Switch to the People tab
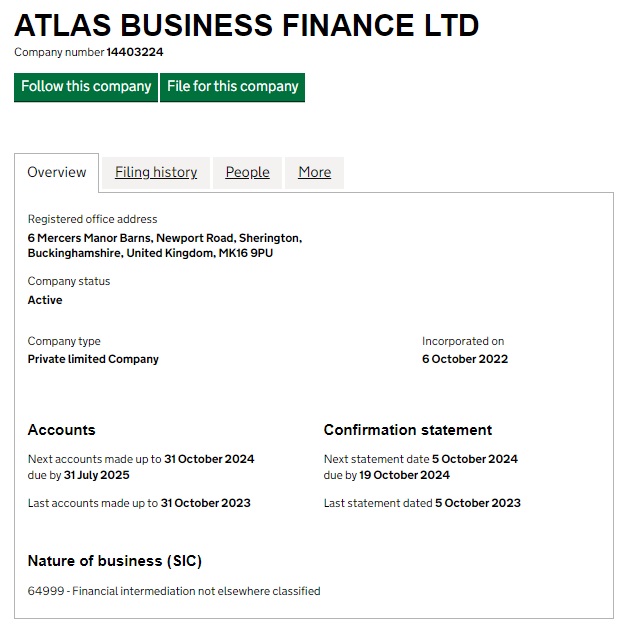 point(247,172)
